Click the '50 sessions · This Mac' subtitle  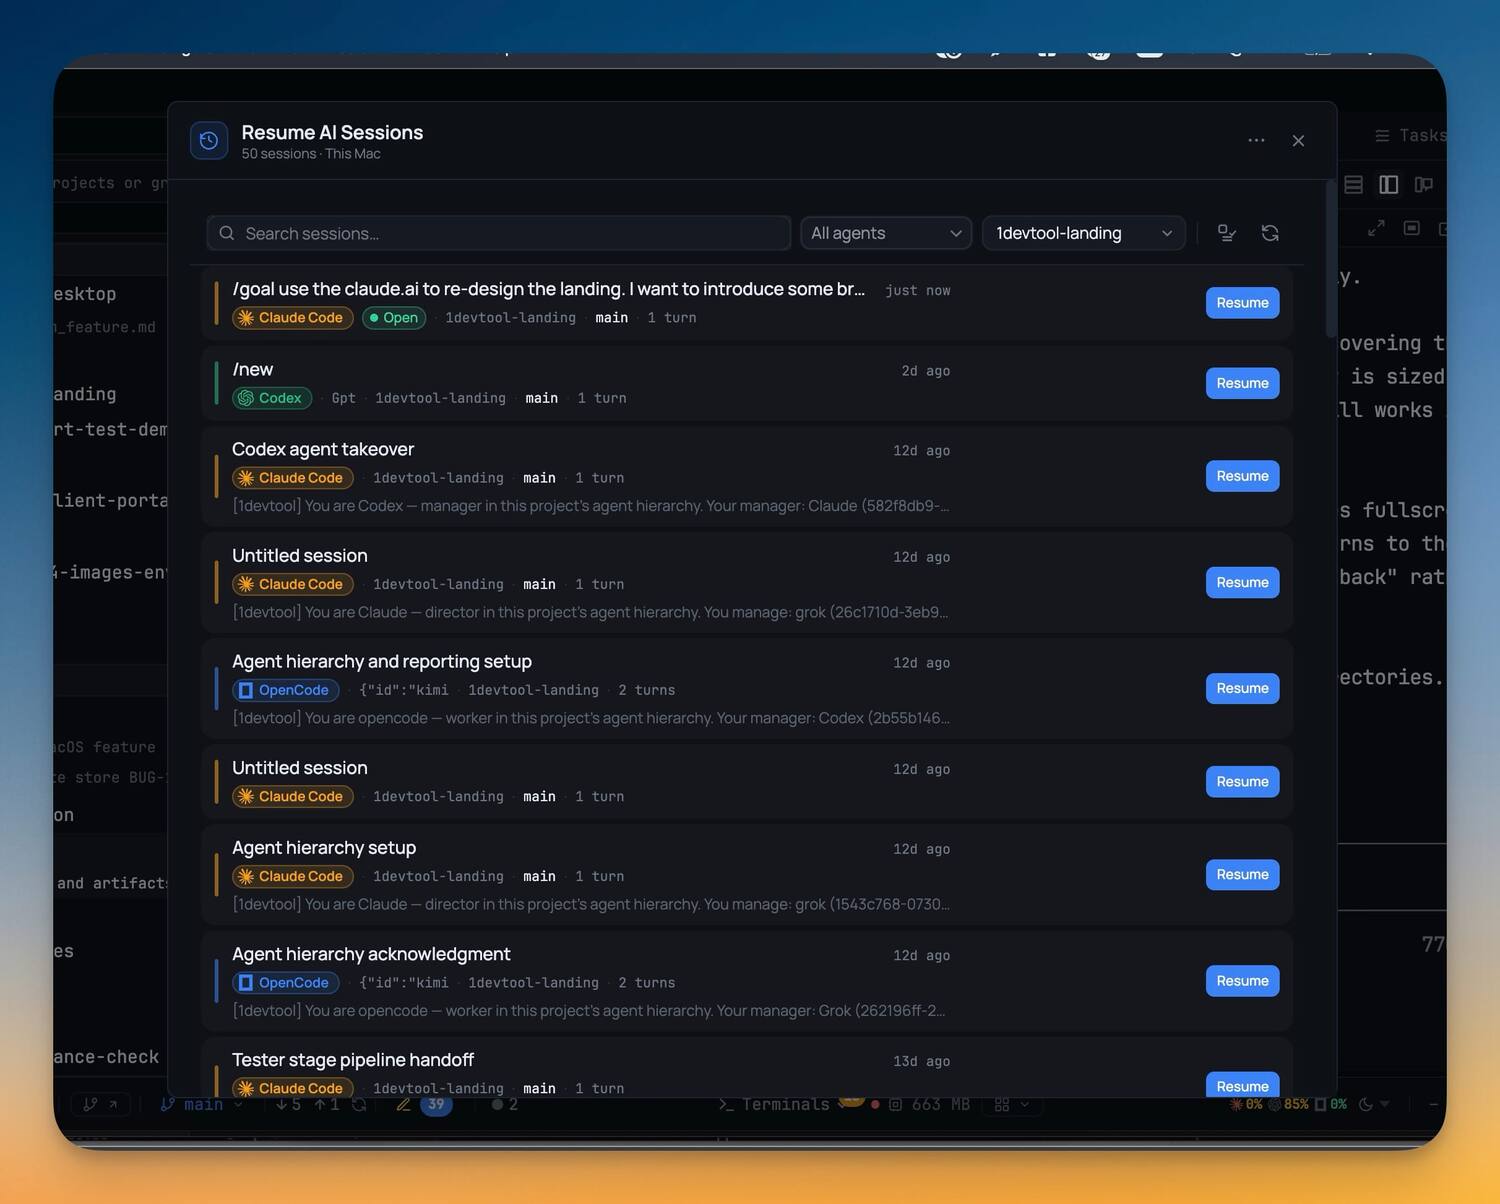coord(311,154)
